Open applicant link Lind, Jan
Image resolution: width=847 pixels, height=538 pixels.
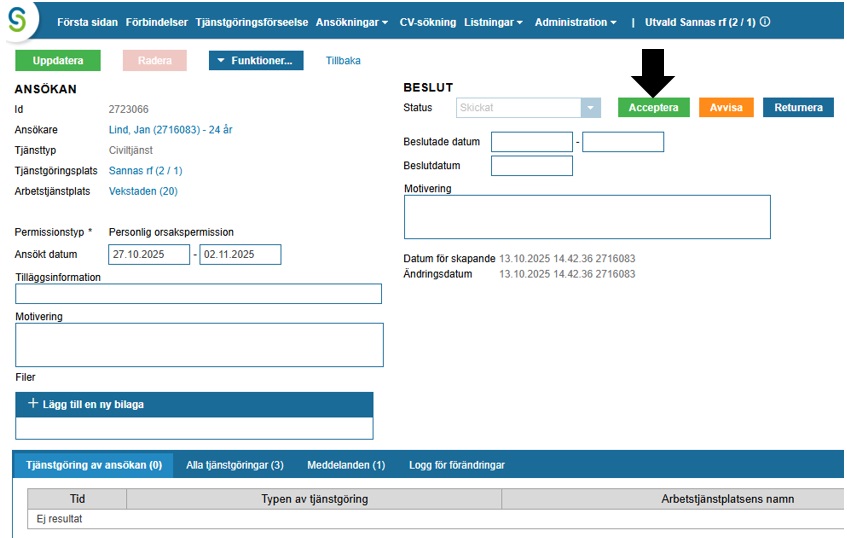tap(170, 130)
